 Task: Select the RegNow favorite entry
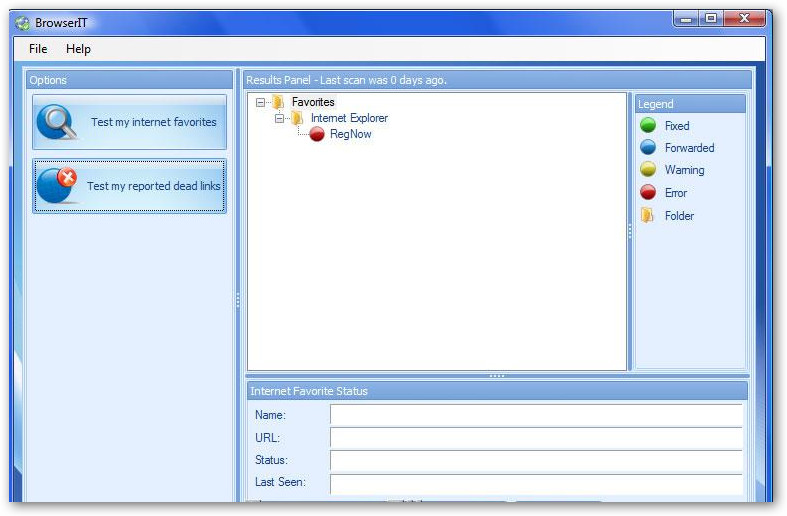[x=350, y=134]
